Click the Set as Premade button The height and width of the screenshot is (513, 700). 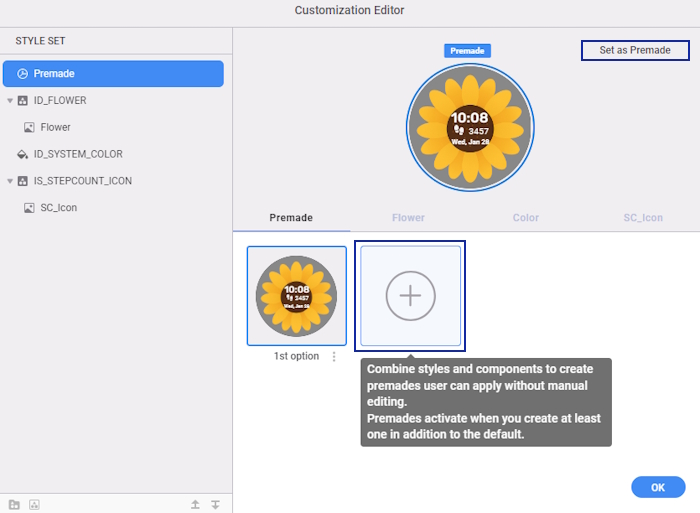point(635,50)
